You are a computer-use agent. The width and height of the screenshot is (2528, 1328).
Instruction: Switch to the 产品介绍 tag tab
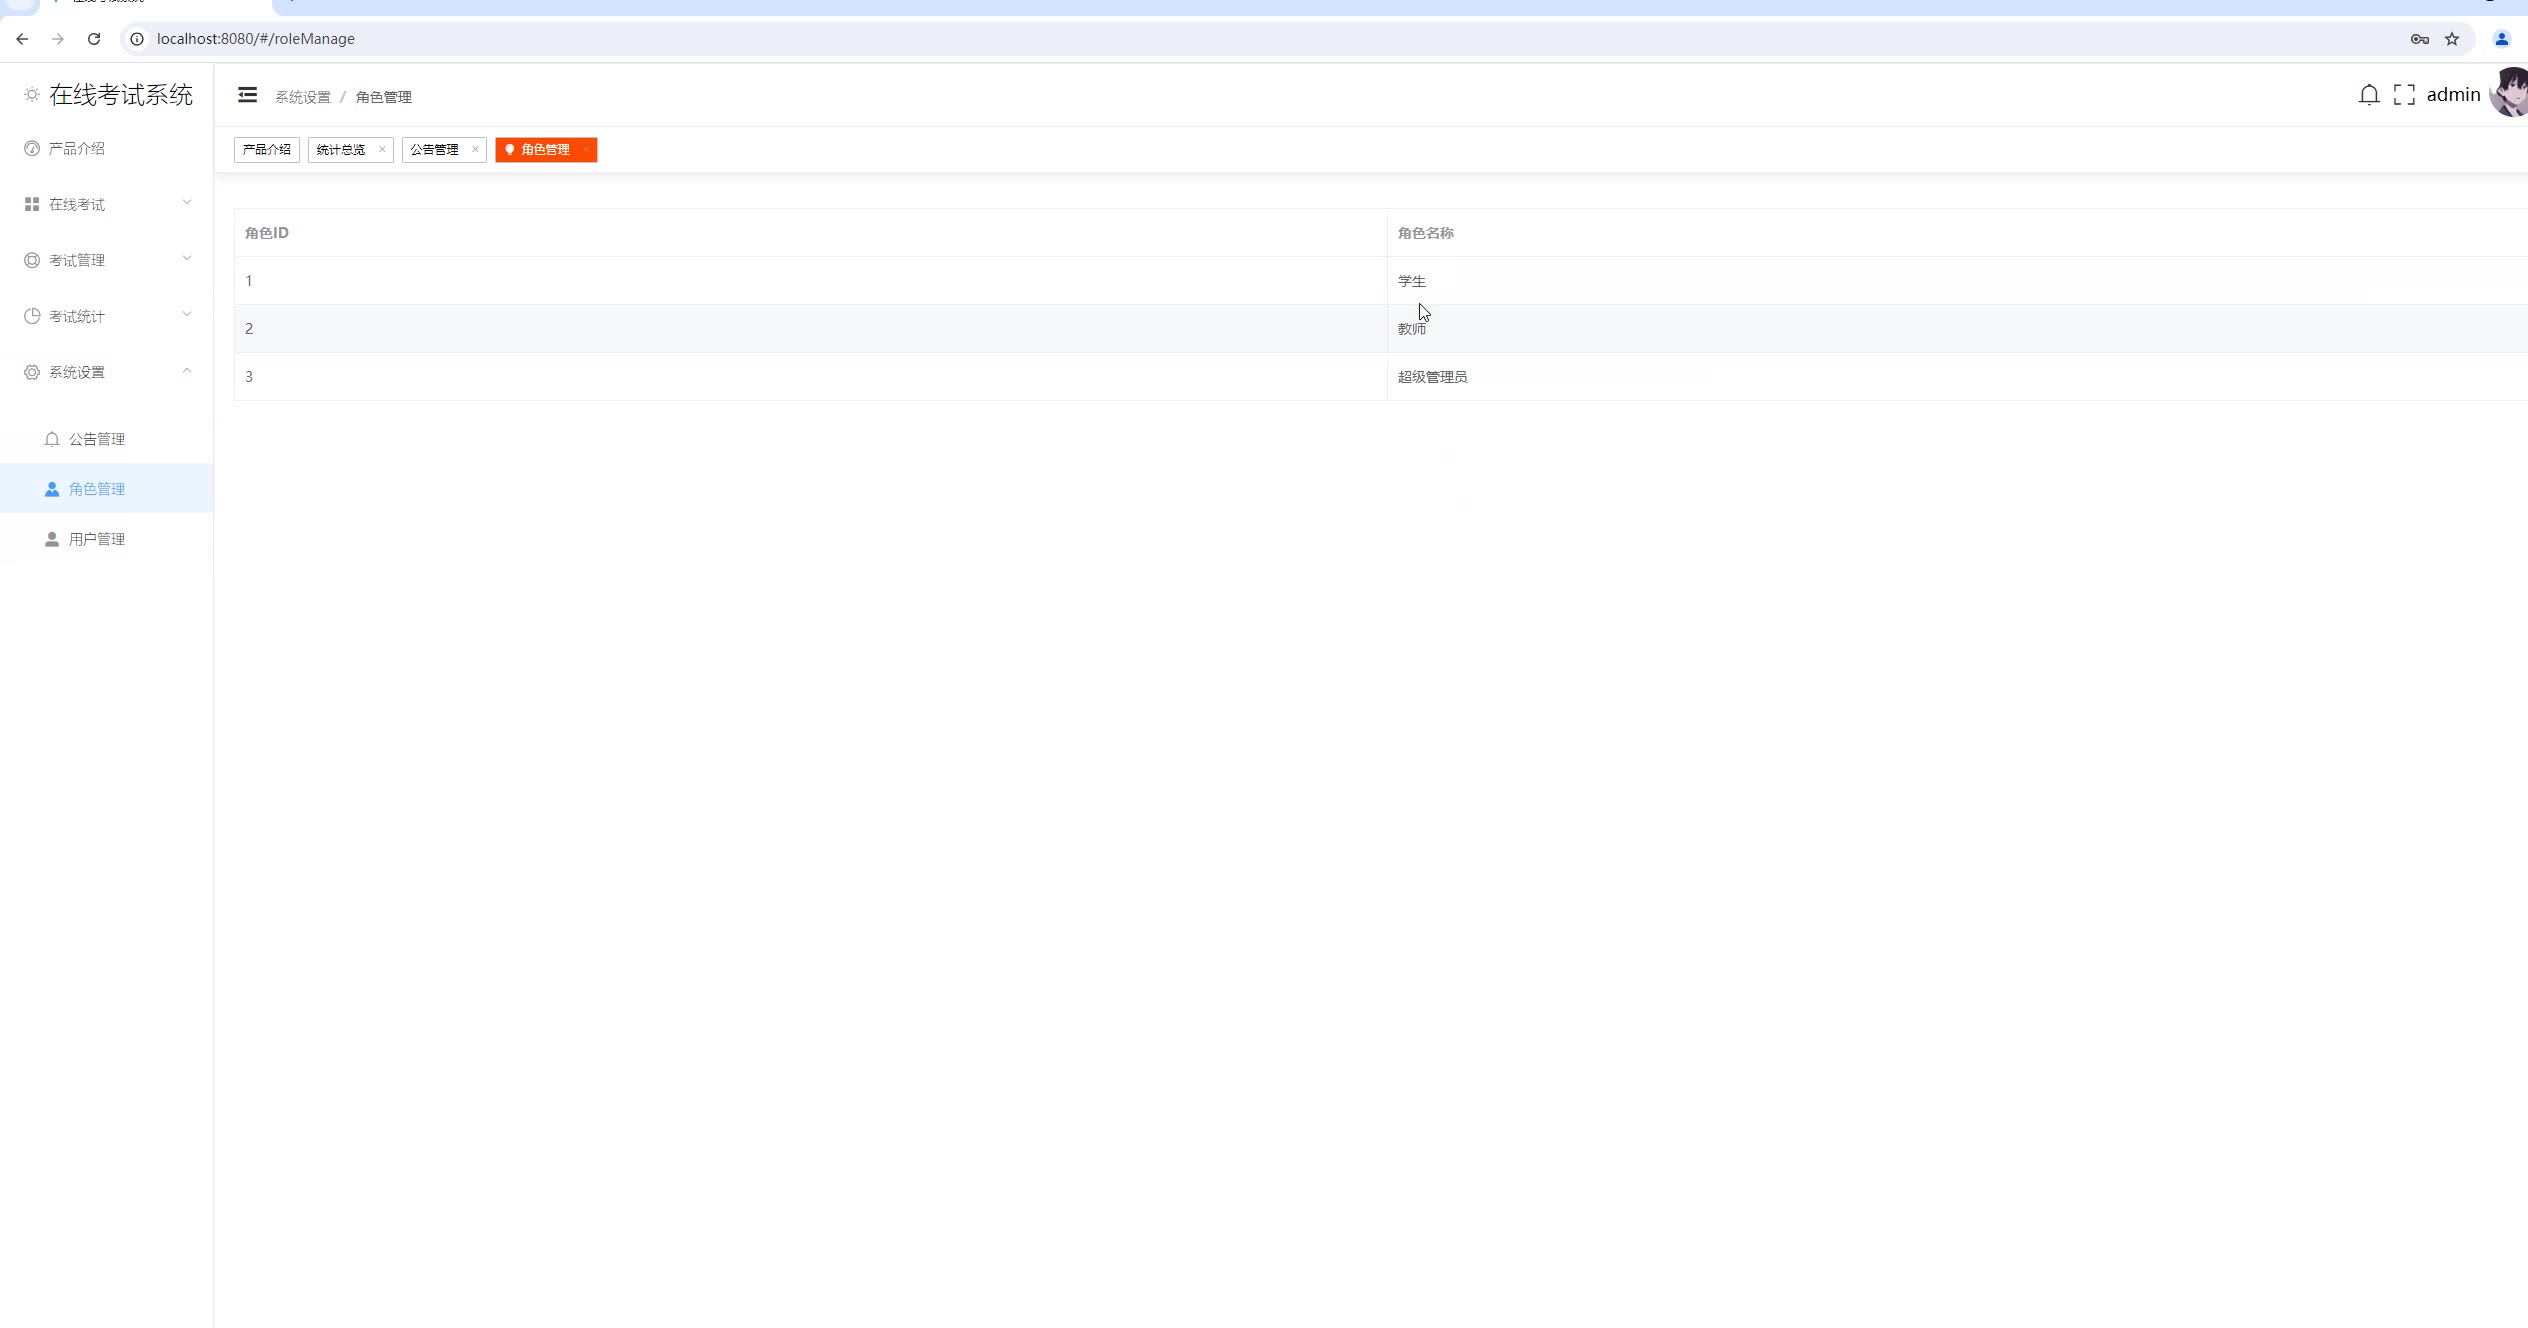coord(266,150)
